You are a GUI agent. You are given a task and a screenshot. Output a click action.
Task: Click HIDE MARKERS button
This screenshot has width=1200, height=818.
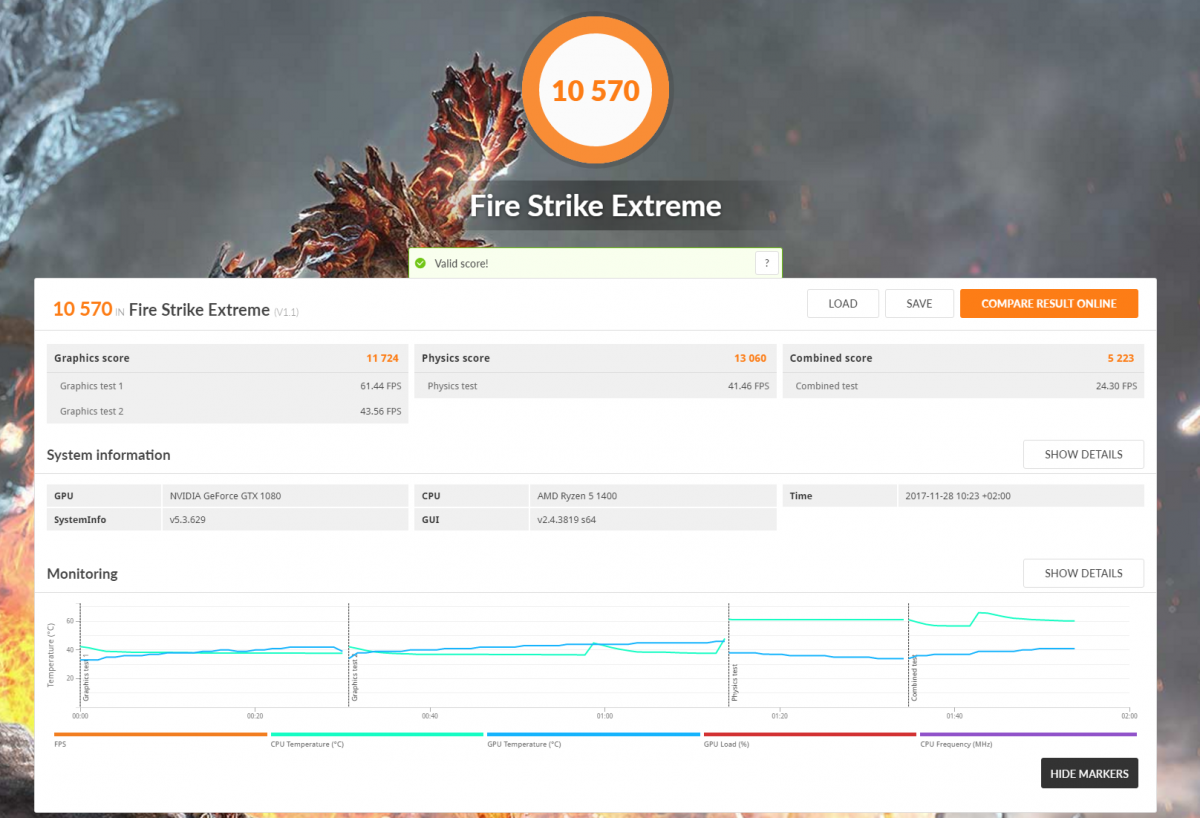click(x=1089, y=773)
